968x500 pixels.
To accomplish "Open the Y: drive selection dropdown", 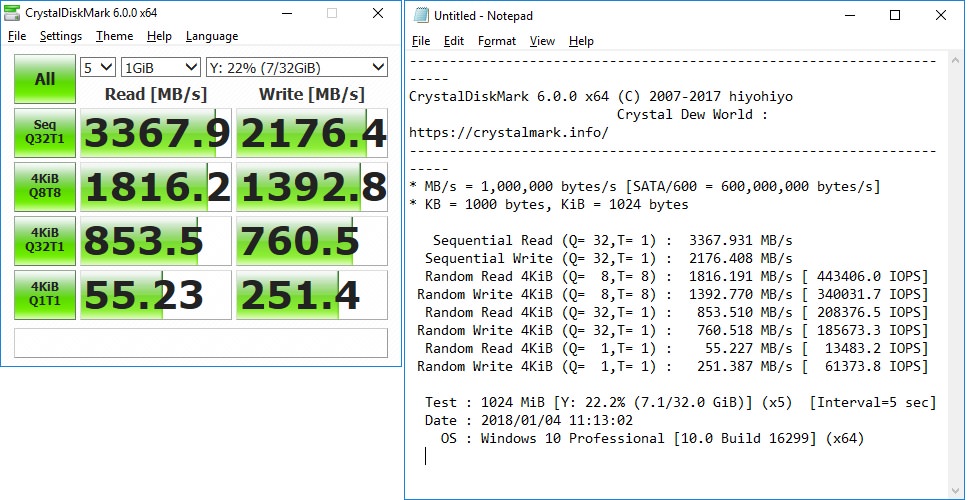I will coord(296,67).
